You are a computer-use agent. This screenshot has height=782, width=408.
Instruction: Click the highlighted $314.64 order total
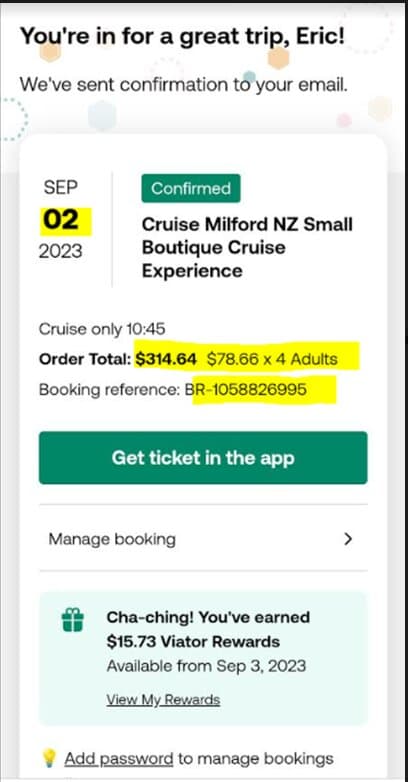pyautogui.click(x=166, y=359)
